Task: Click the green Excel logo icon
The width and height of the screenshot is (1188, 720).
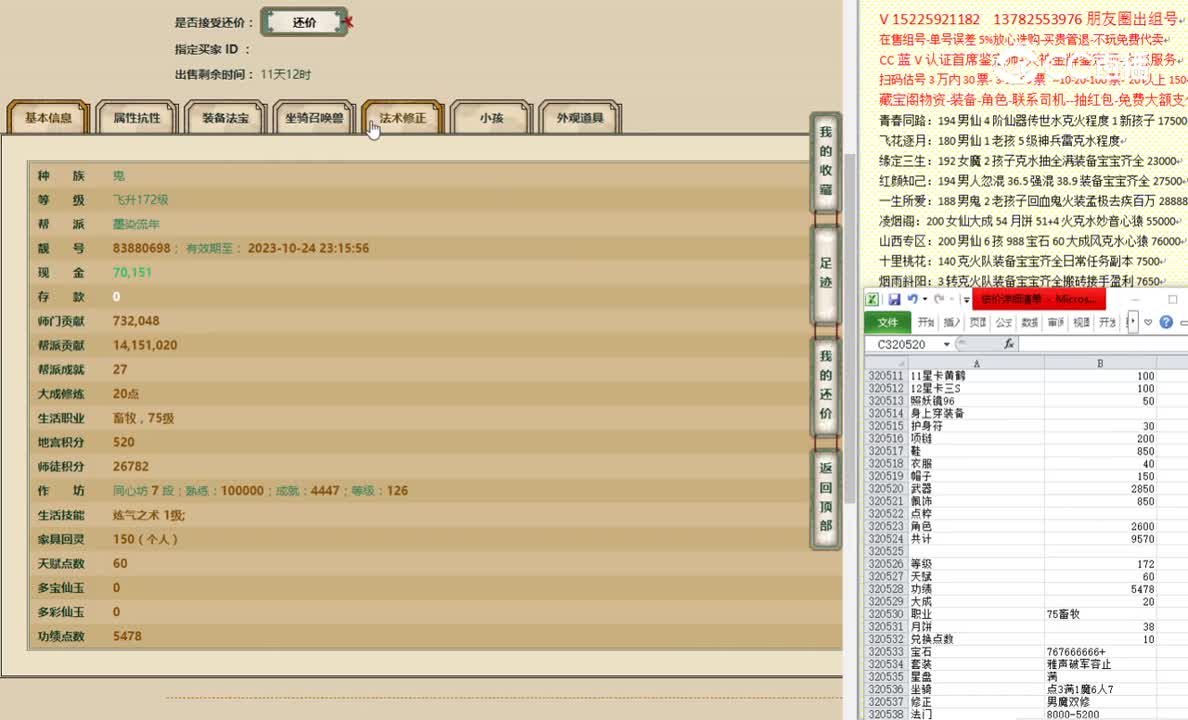Action: click(872, 298)
